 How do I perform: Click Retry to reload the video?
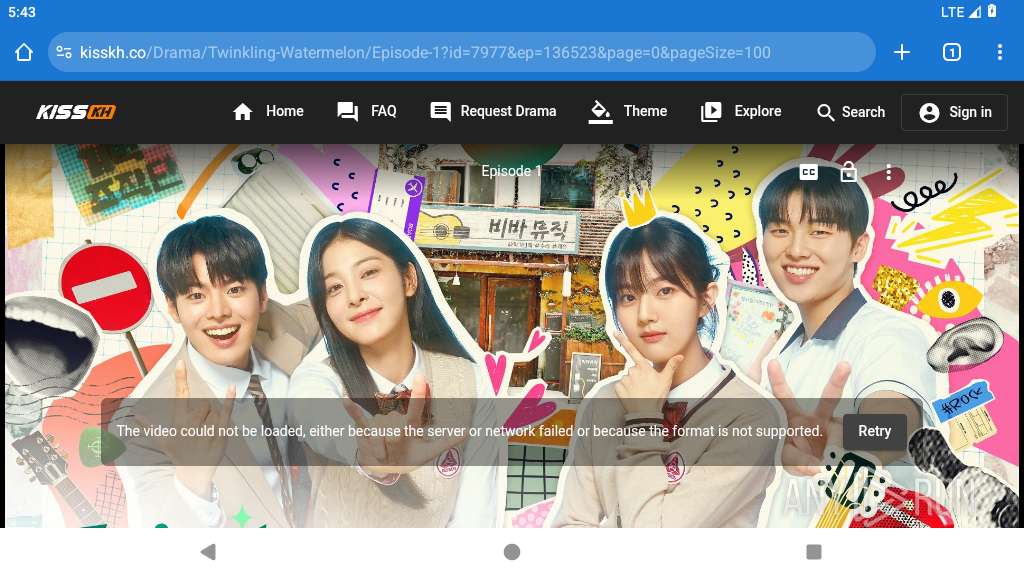874,431
